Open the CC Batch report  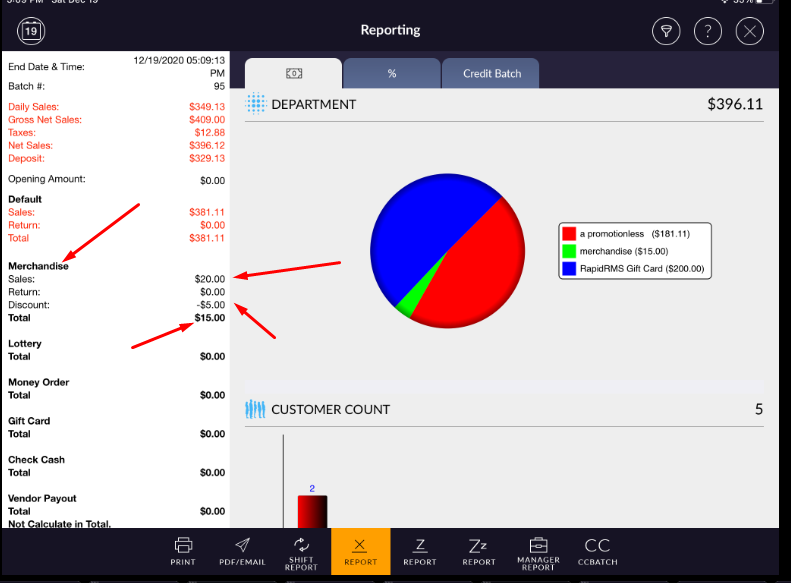pyautogui.click(x=597, y=551)
